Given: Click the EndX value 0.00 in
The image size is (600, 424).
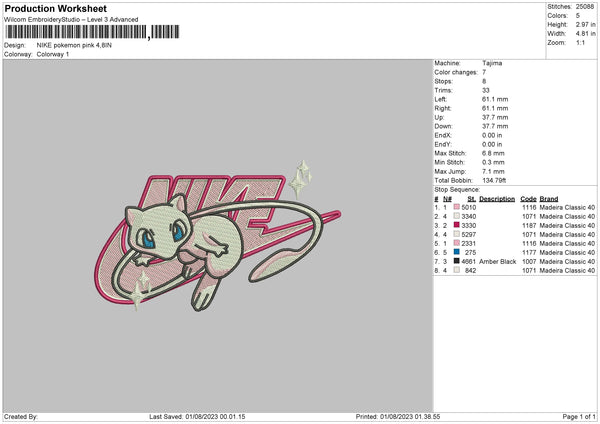Looking at the screenshot, I should point(492,135).
